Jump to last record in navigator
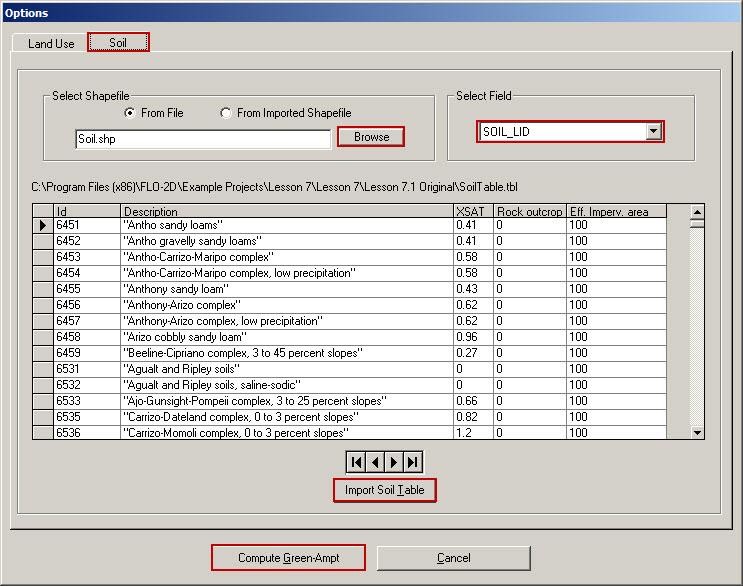743x586 pixels. [413, 462]
